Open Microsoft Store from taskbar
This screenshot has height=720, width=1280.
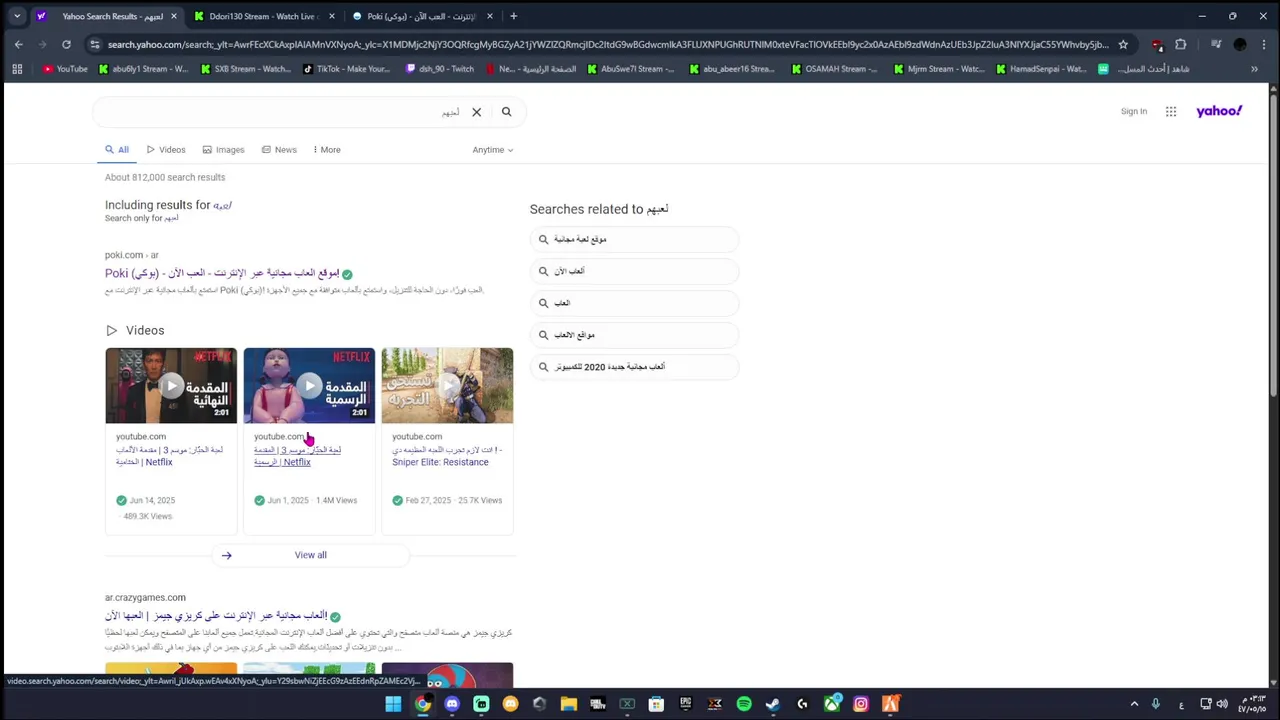(656, 704)
